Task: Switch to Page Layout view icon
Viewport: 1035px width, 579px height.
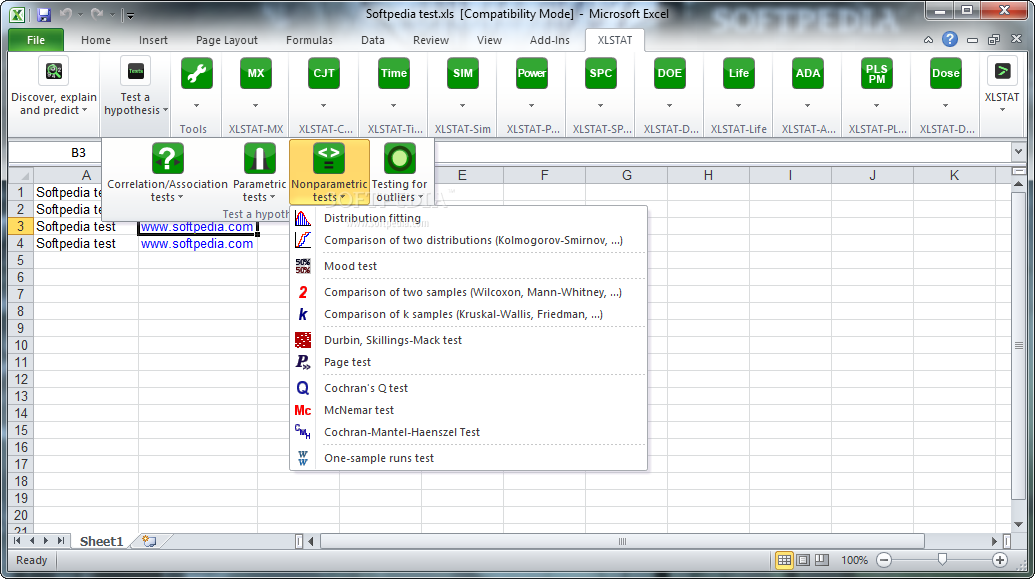Action: point(803,561)
